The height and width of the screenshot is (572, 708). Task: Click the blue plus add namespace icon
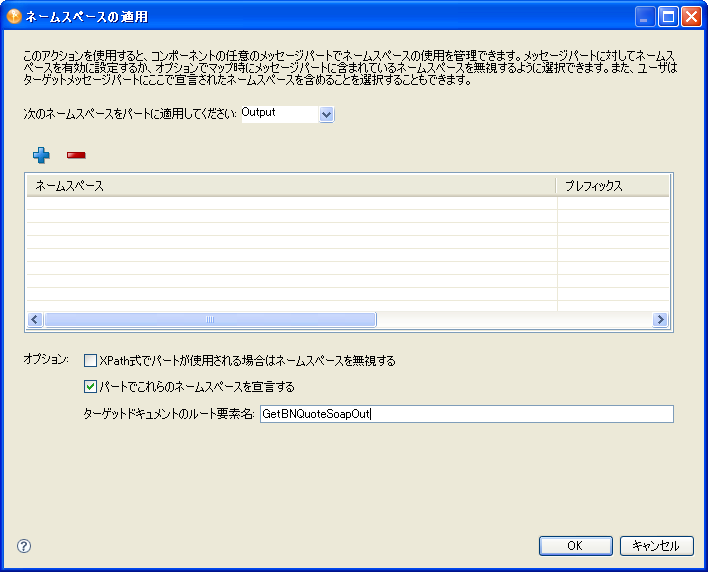tap(41, 155)
